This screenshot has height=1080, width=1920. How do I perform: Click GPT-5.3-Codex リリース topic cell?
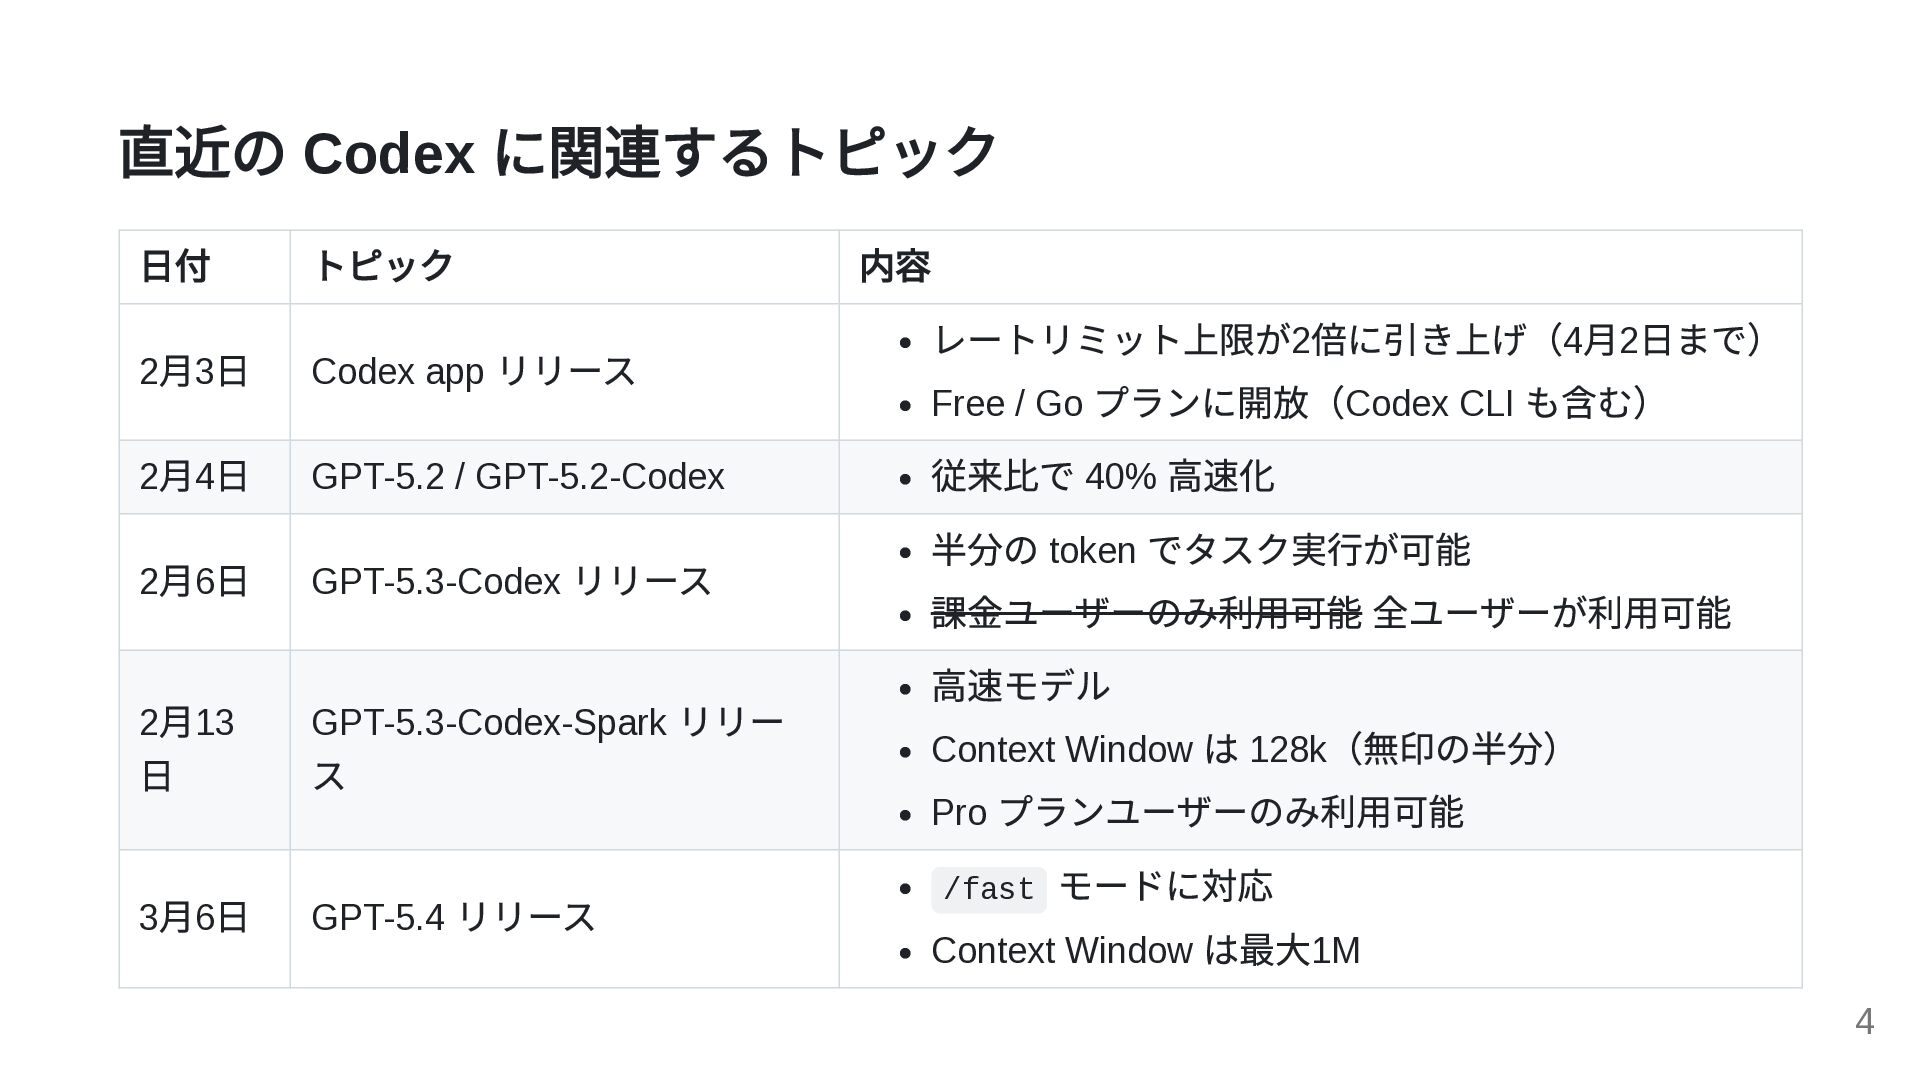(564, 582)
